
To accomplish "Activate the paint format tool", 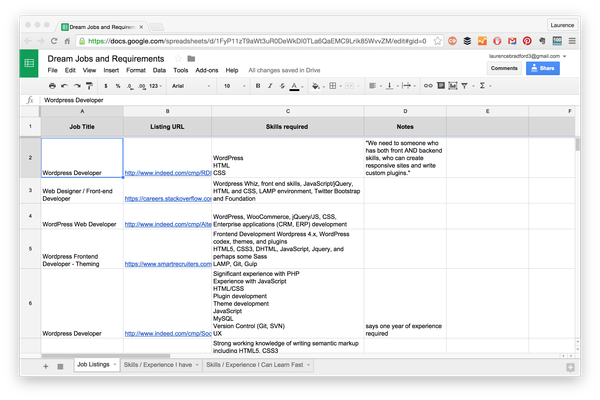I will pyautogui.click(x=89, y=86).
